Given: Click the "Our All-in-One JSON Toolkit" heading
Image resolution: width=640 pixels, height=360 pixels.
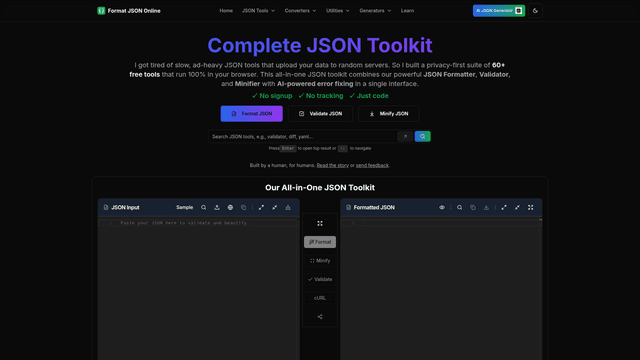Looking at the screenshot, I should [x=320, y=188].
